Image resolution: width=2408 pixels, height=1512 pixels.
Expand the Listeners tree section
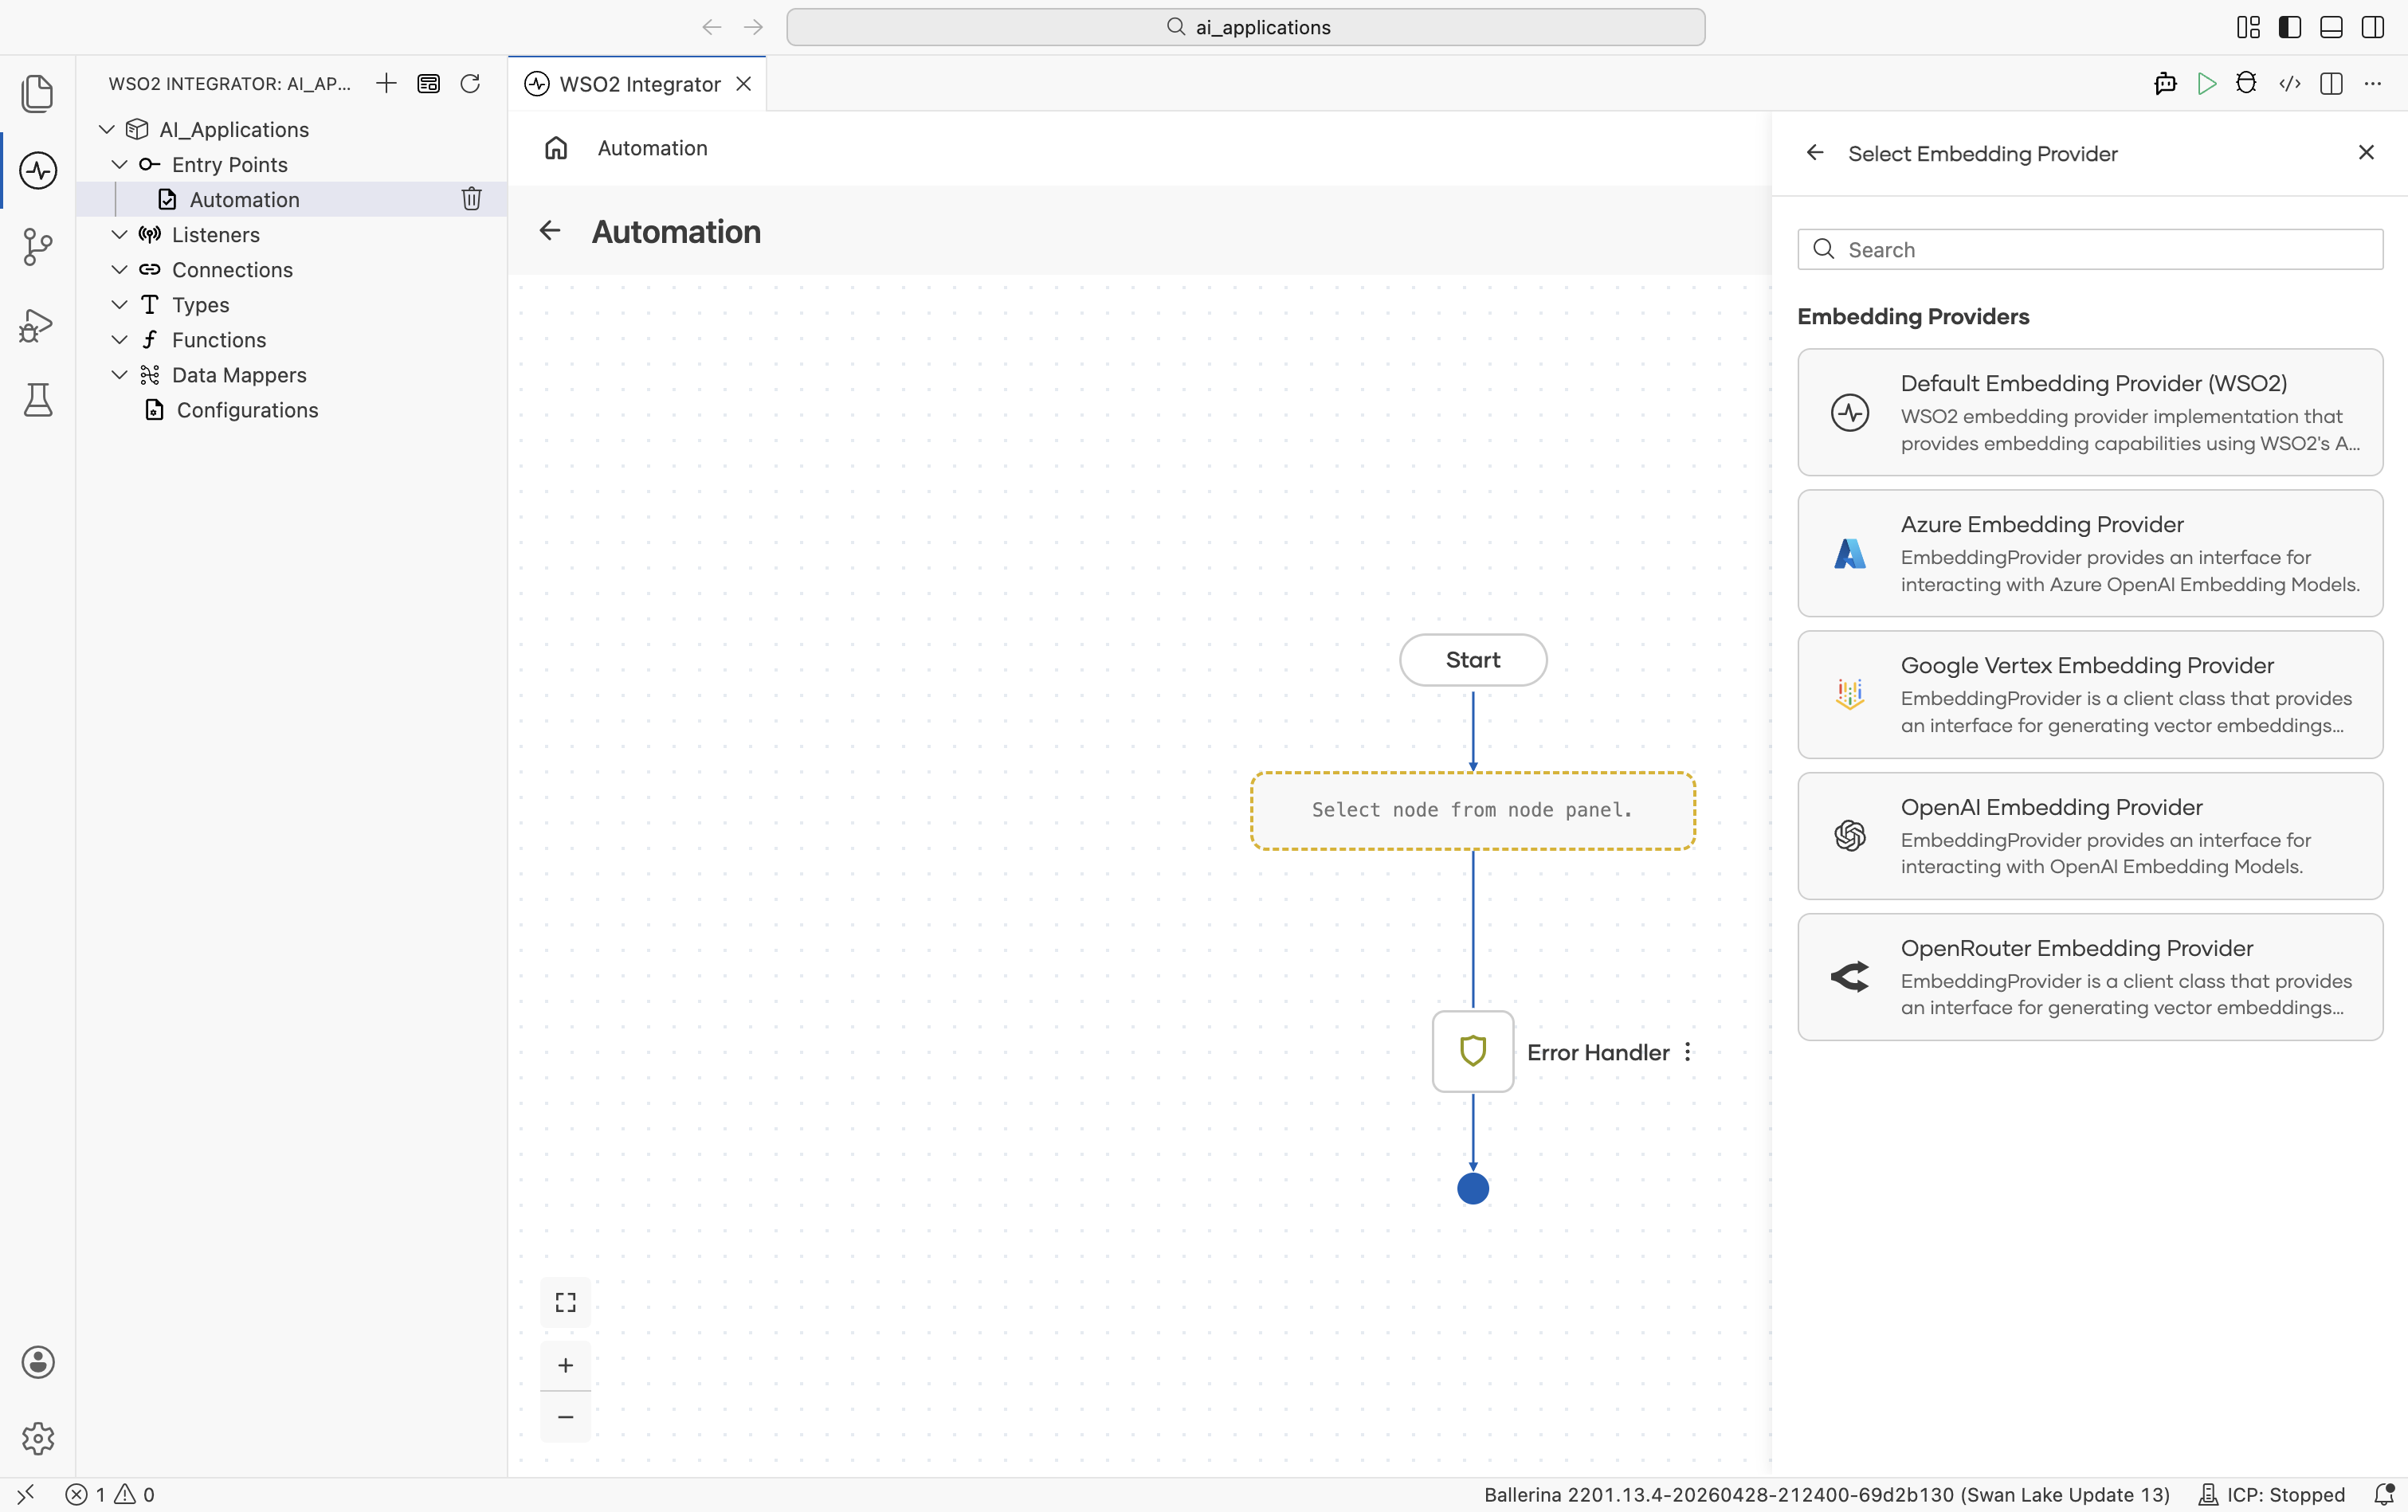(x=119, y=234)
